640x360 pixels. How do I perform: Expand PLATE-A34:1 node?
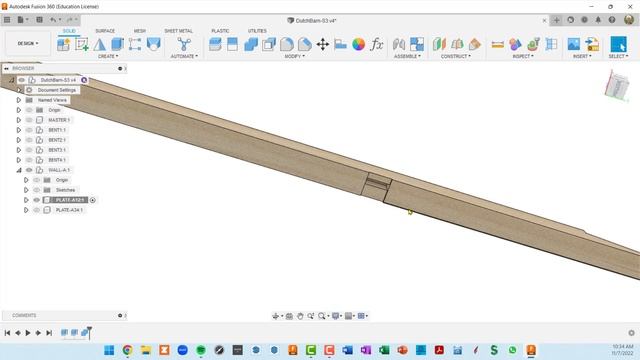(26, 210)
